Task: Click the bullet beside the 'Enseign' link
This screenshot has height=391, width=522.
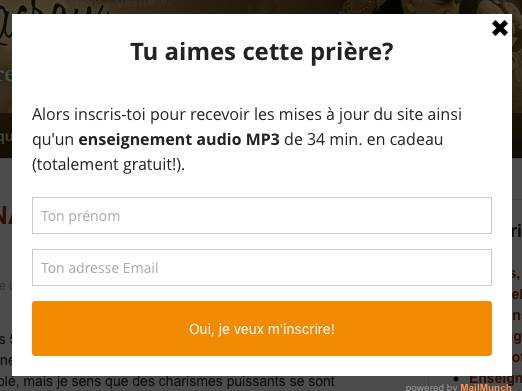Action: pyautogui.click(x=458, y=379)
